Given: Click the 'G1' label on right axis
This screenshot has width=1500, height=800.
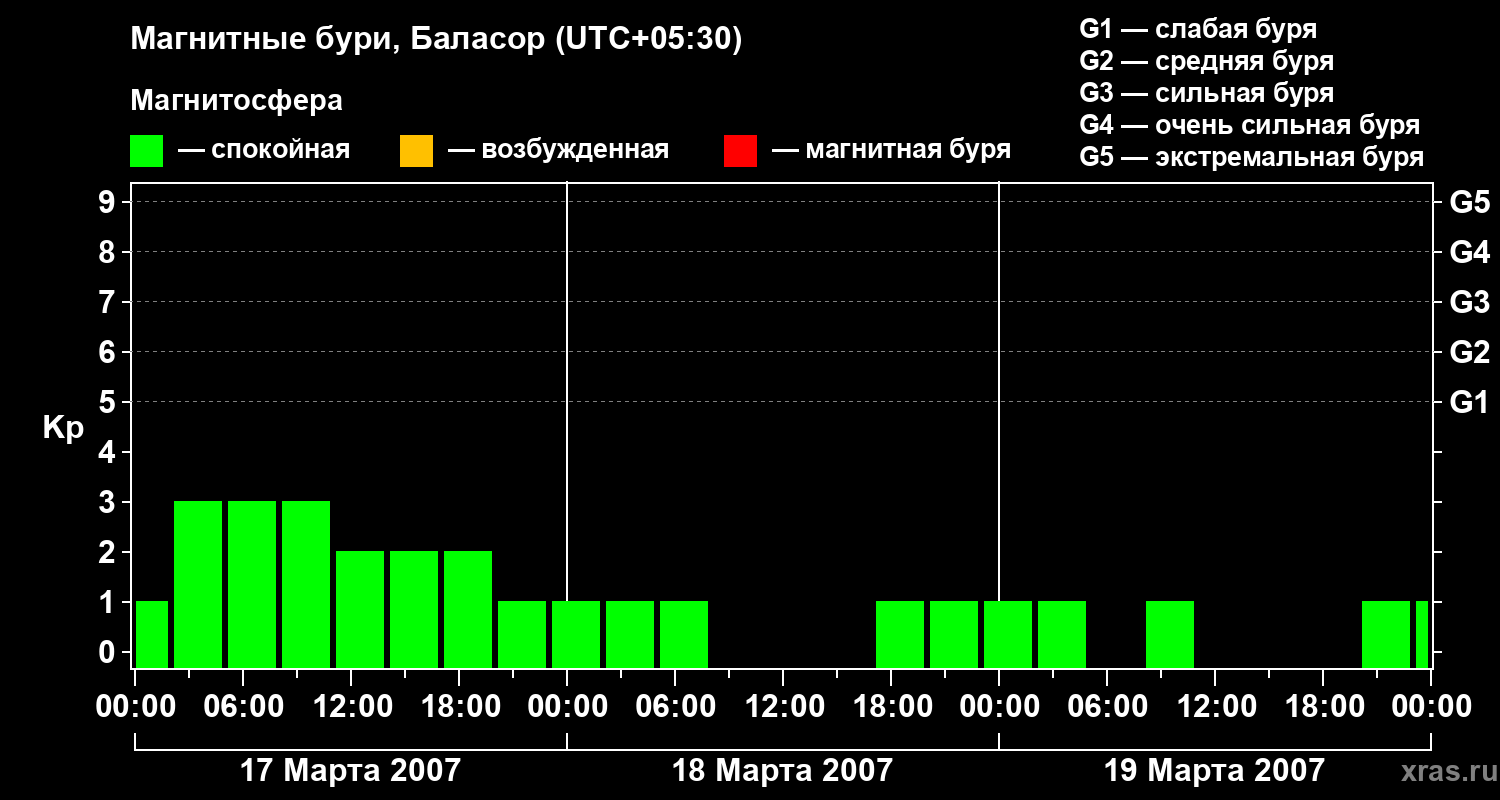Looking at the screenshot, I should tap(1469, 402).
